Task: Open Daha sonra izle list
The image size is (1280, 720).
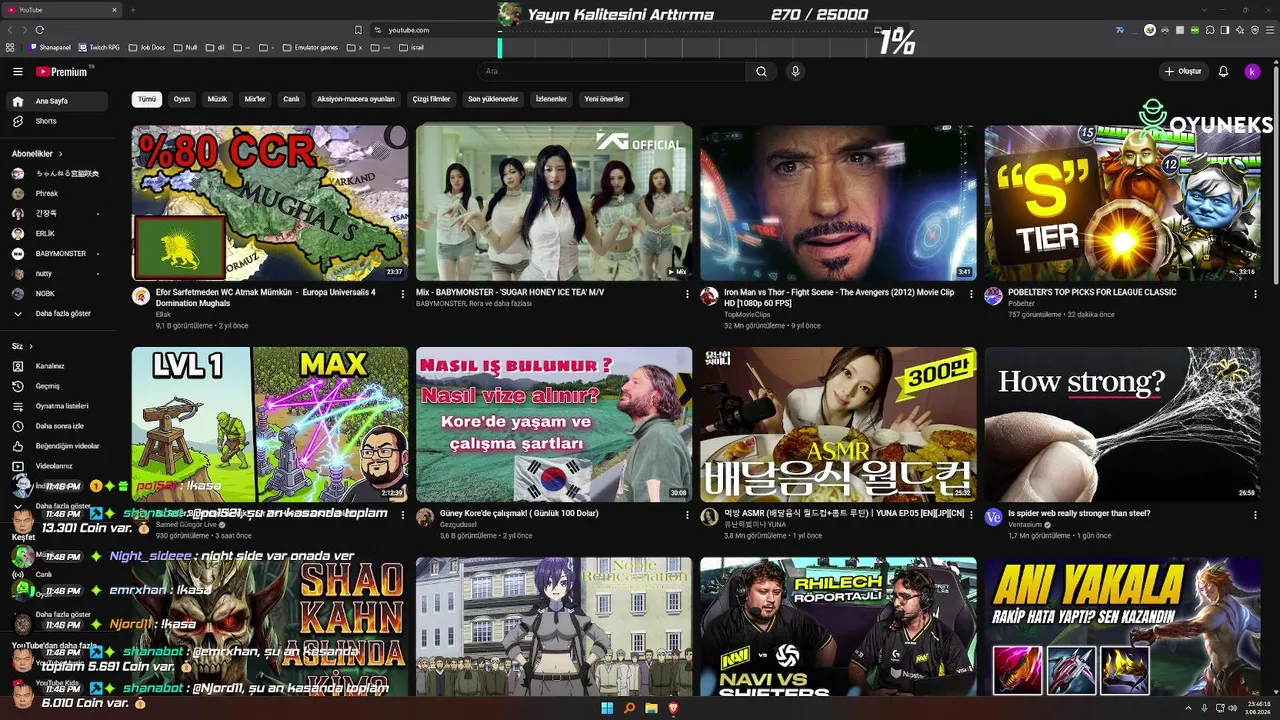Action: [58, 426]
